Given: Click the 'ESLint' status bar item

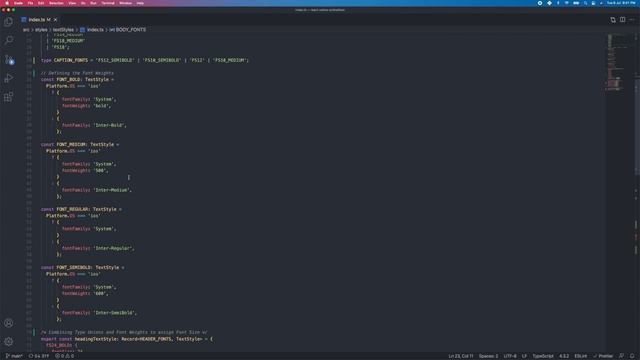Looking at the screenshot, I should pos(580,356).
